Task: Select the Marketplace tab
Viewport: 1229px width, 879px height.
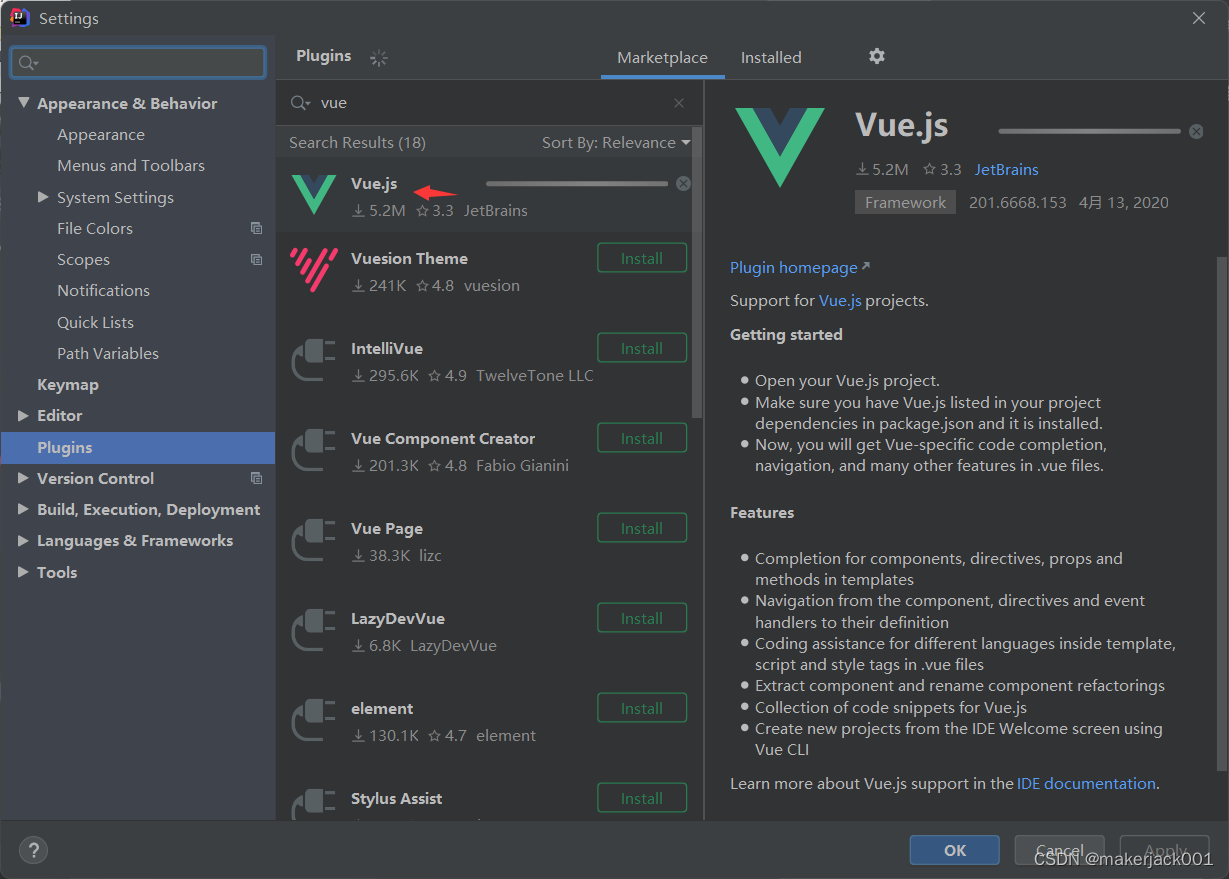Action: (x=662, y=57)
